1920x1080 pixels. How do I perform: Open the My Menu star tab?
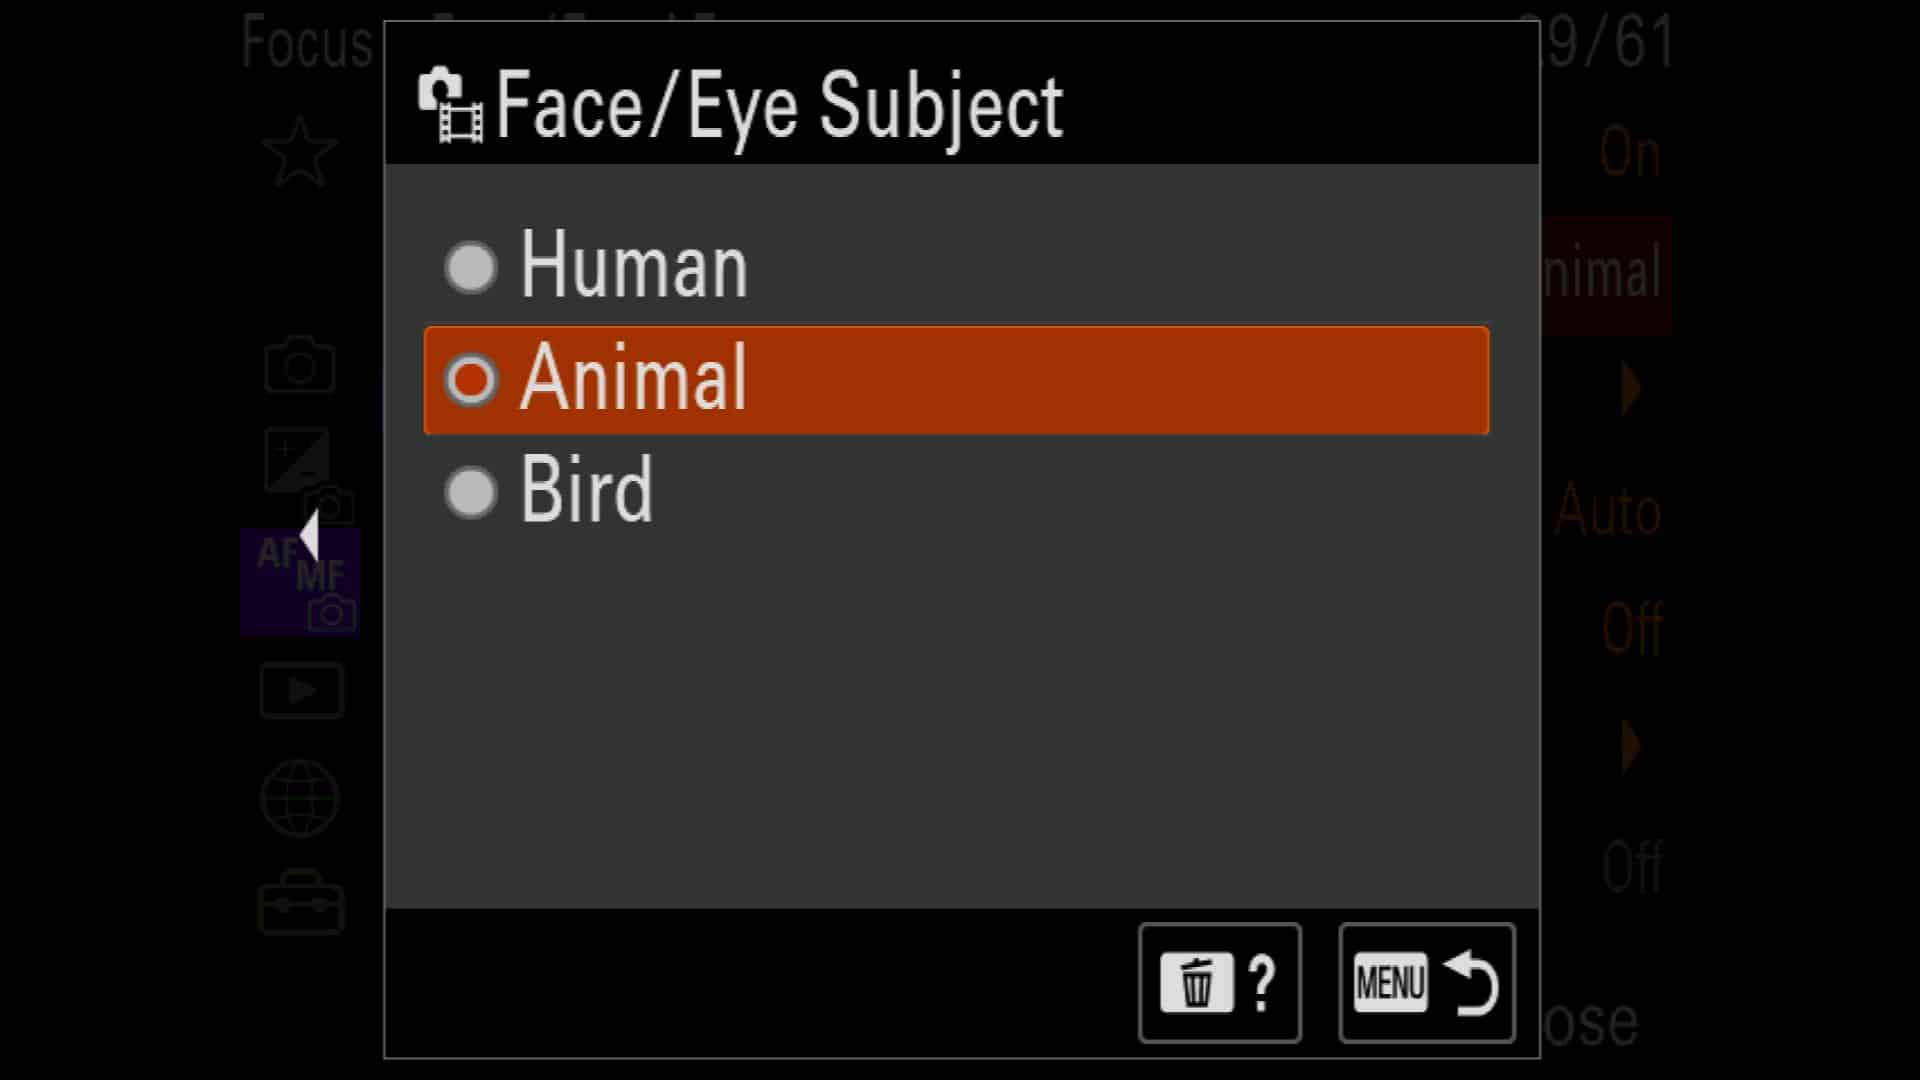299,152
